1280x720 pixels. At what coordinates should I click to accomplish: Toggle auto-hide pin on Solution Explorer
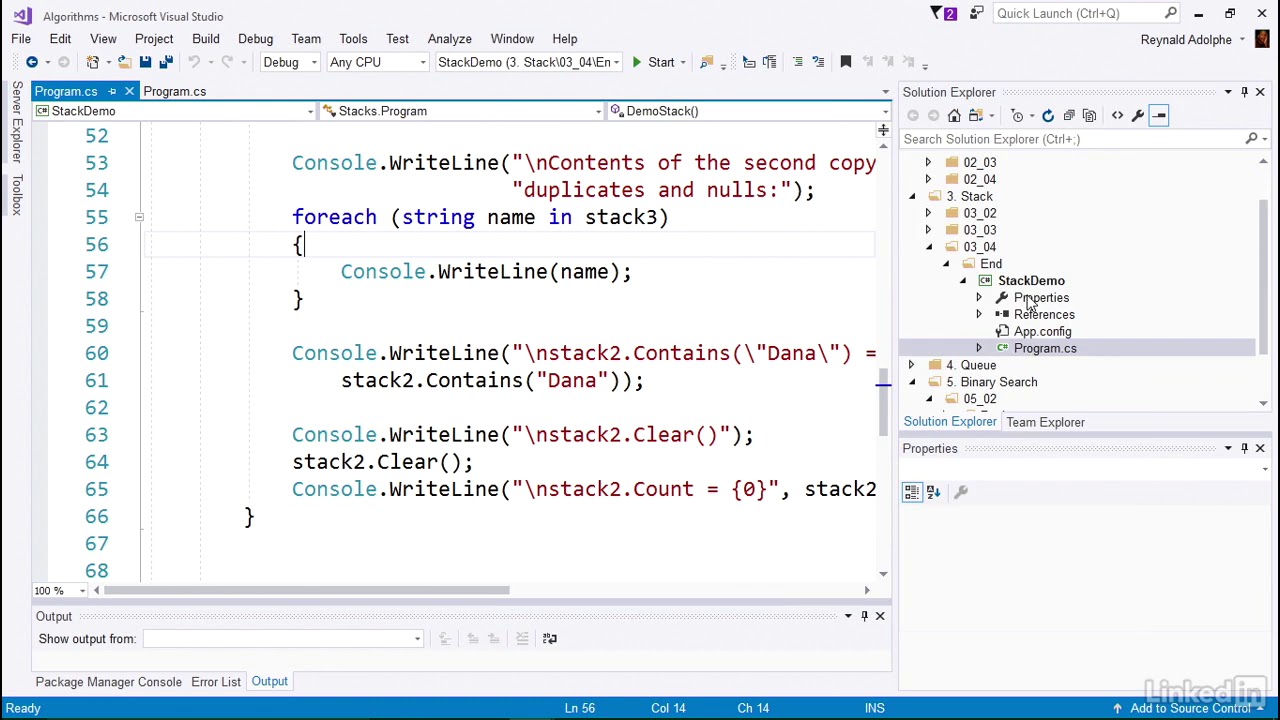point(1244,92)
